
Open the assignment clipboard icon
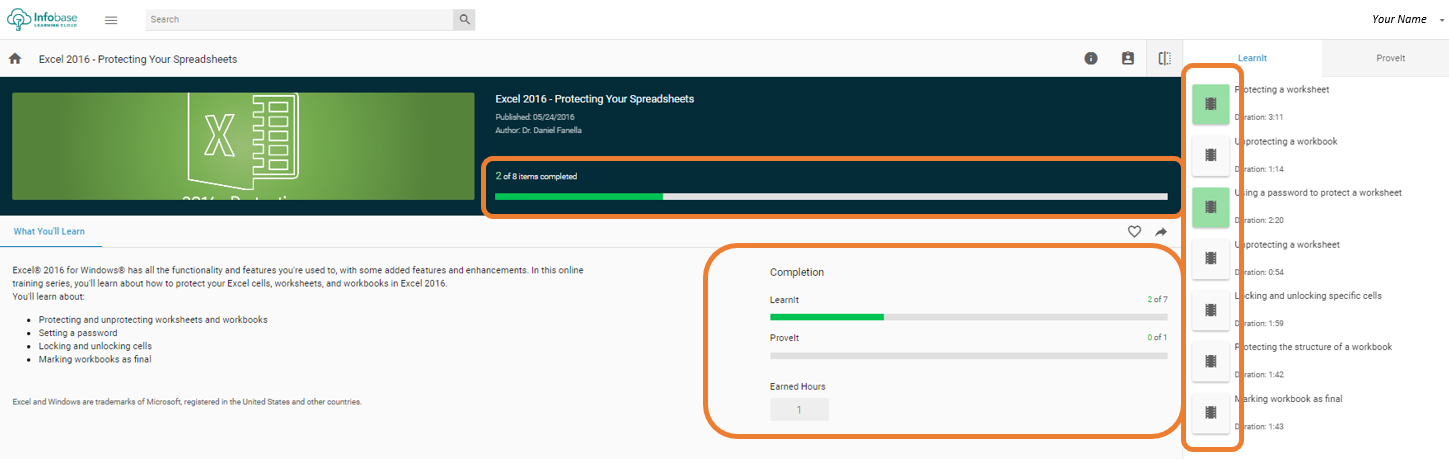pyautogui.click(x=1128, y=59)
